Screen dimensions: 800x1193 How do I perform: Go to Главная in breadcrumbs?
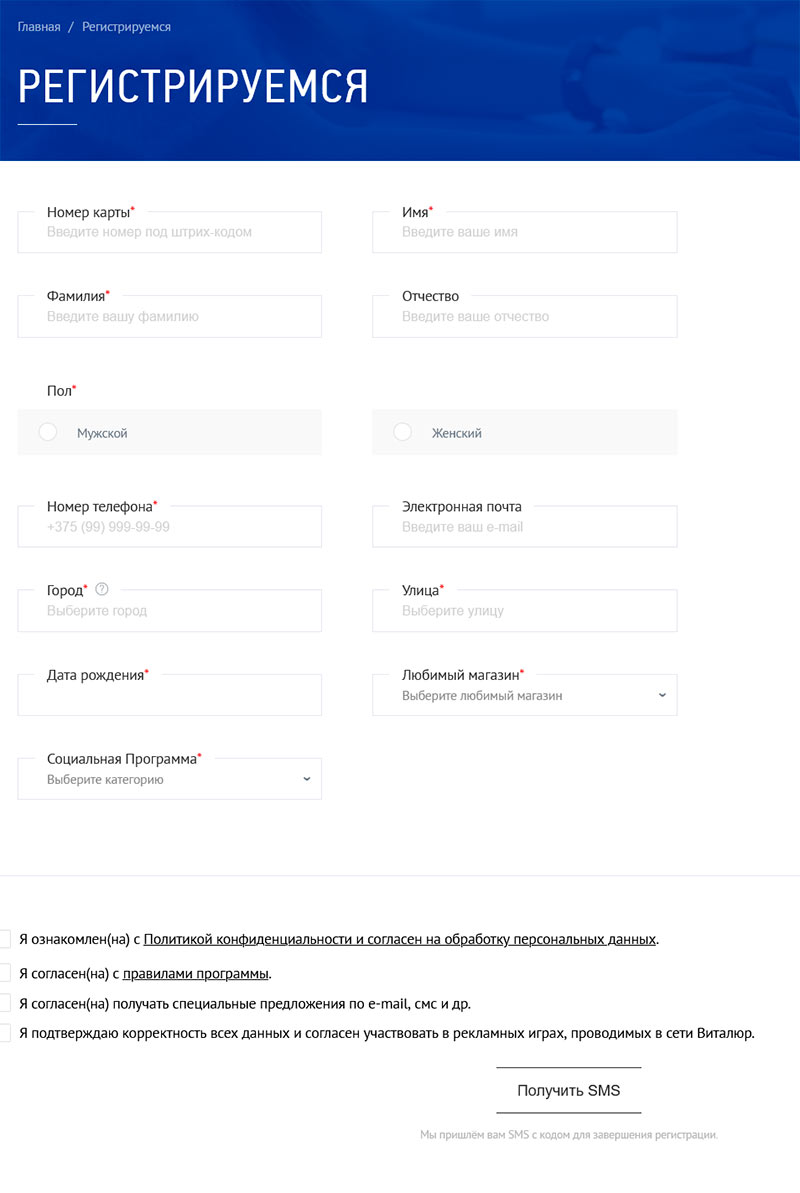[39, 27]
